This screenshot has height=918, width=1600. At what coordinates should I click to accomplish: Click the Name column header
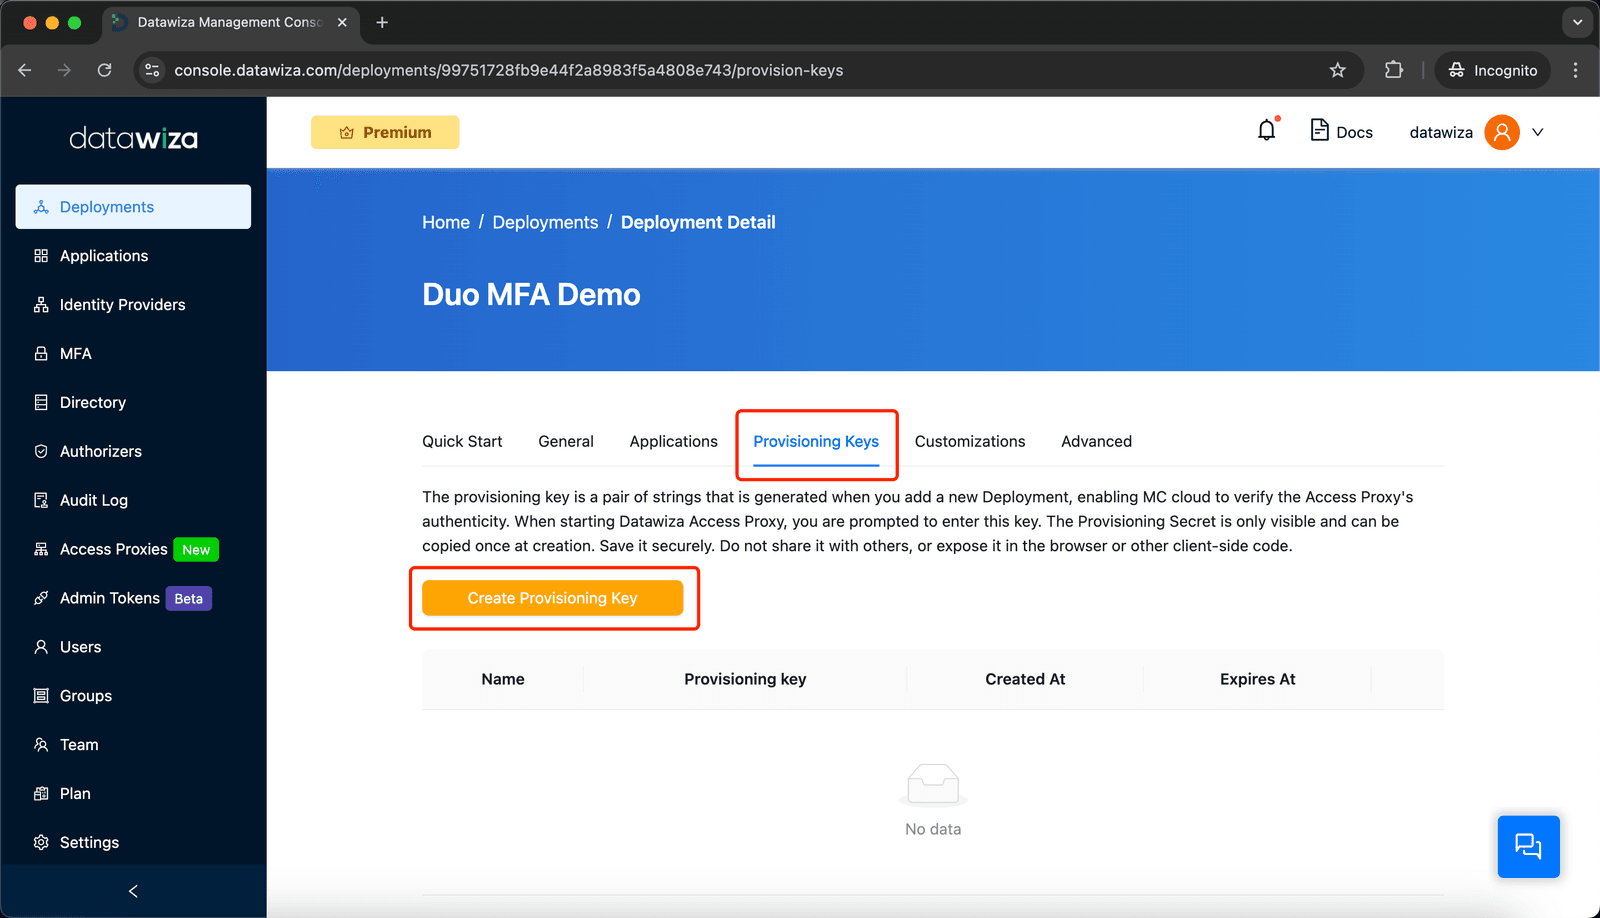point(503,680)
